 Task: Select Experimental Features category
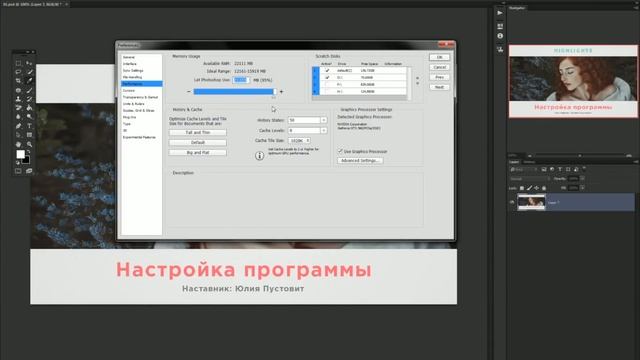(139, 138)
